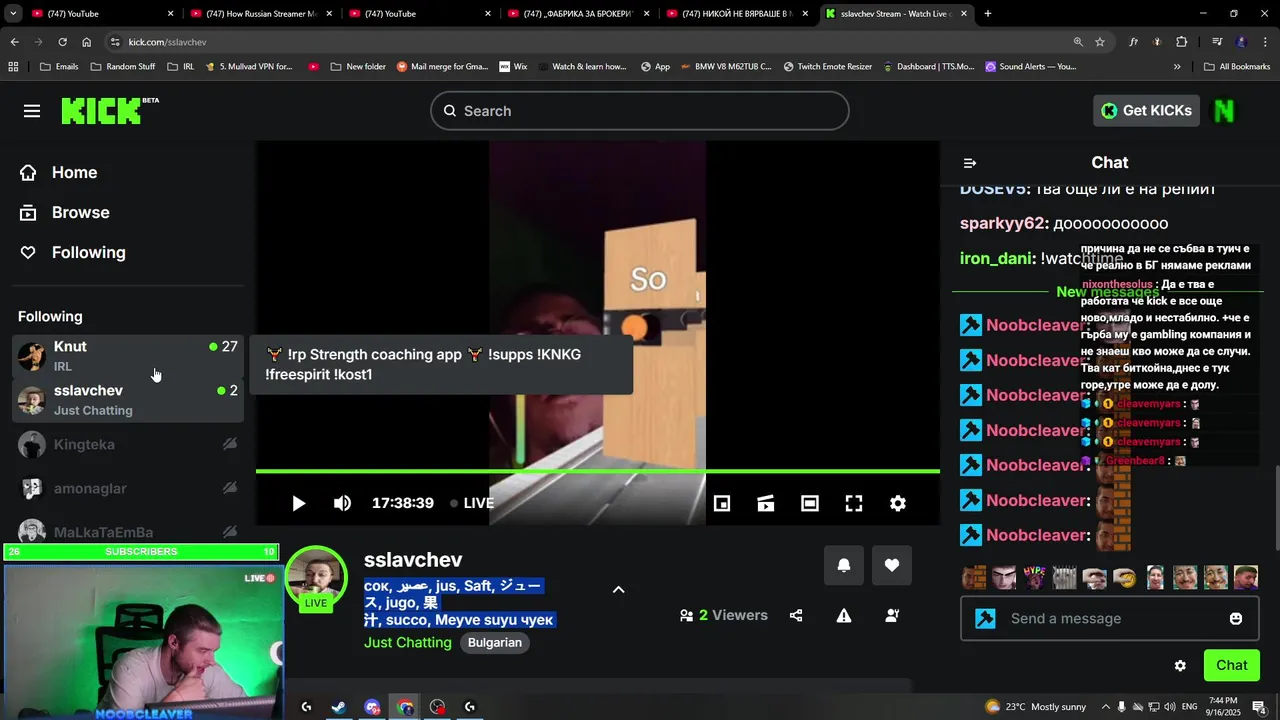
Task: Toggle notification bell for sslavchev
Action: (x=844, y=566)
